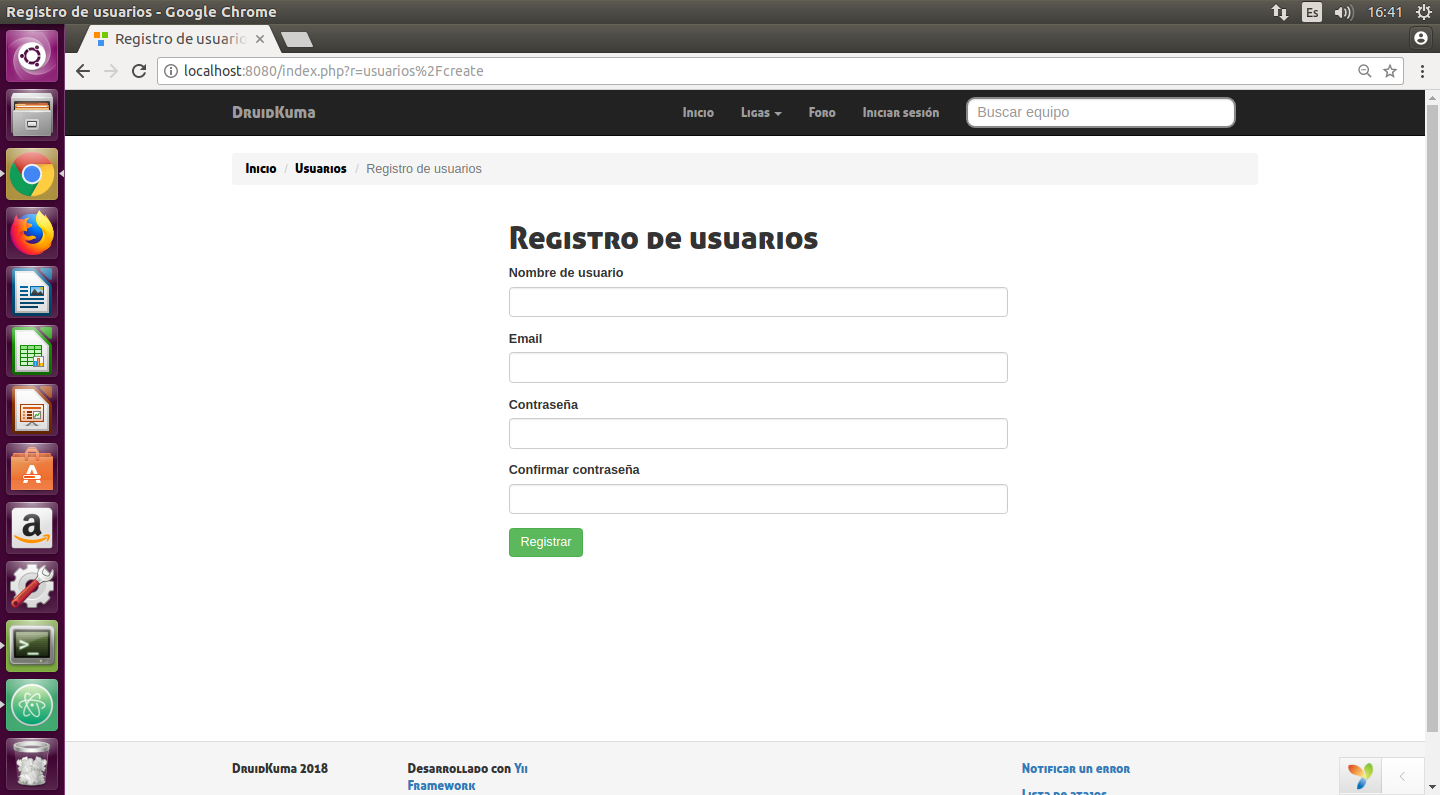Open the Trash in dock

[33, 764]
